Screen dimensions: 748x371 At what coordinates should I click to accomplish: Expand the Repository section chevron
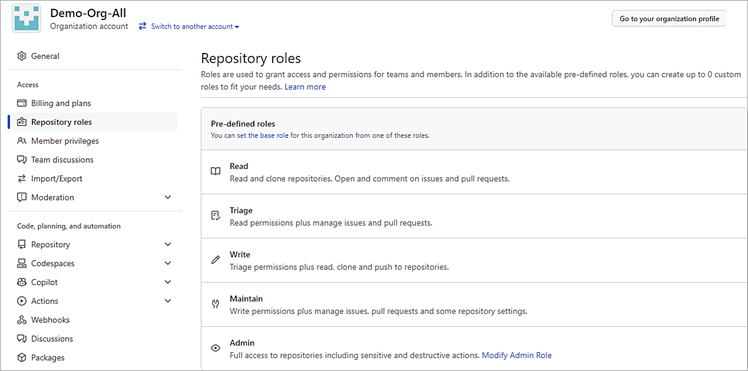[168, 244]
